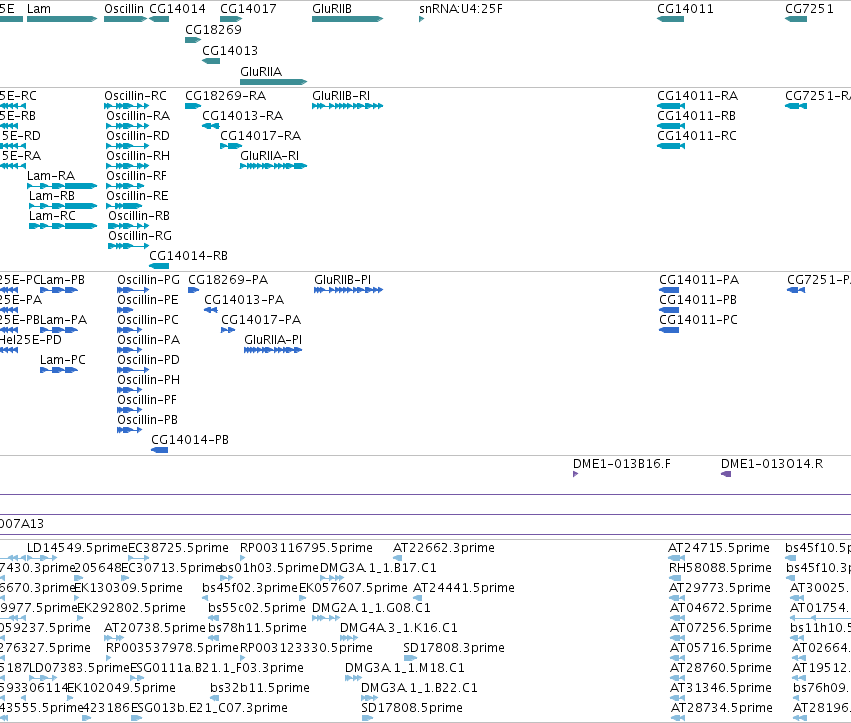Select the DMG3A1_1.M18.C1 EST
Image resolution: width=851 pixels, height=723 pixels.
pos(353,678)
